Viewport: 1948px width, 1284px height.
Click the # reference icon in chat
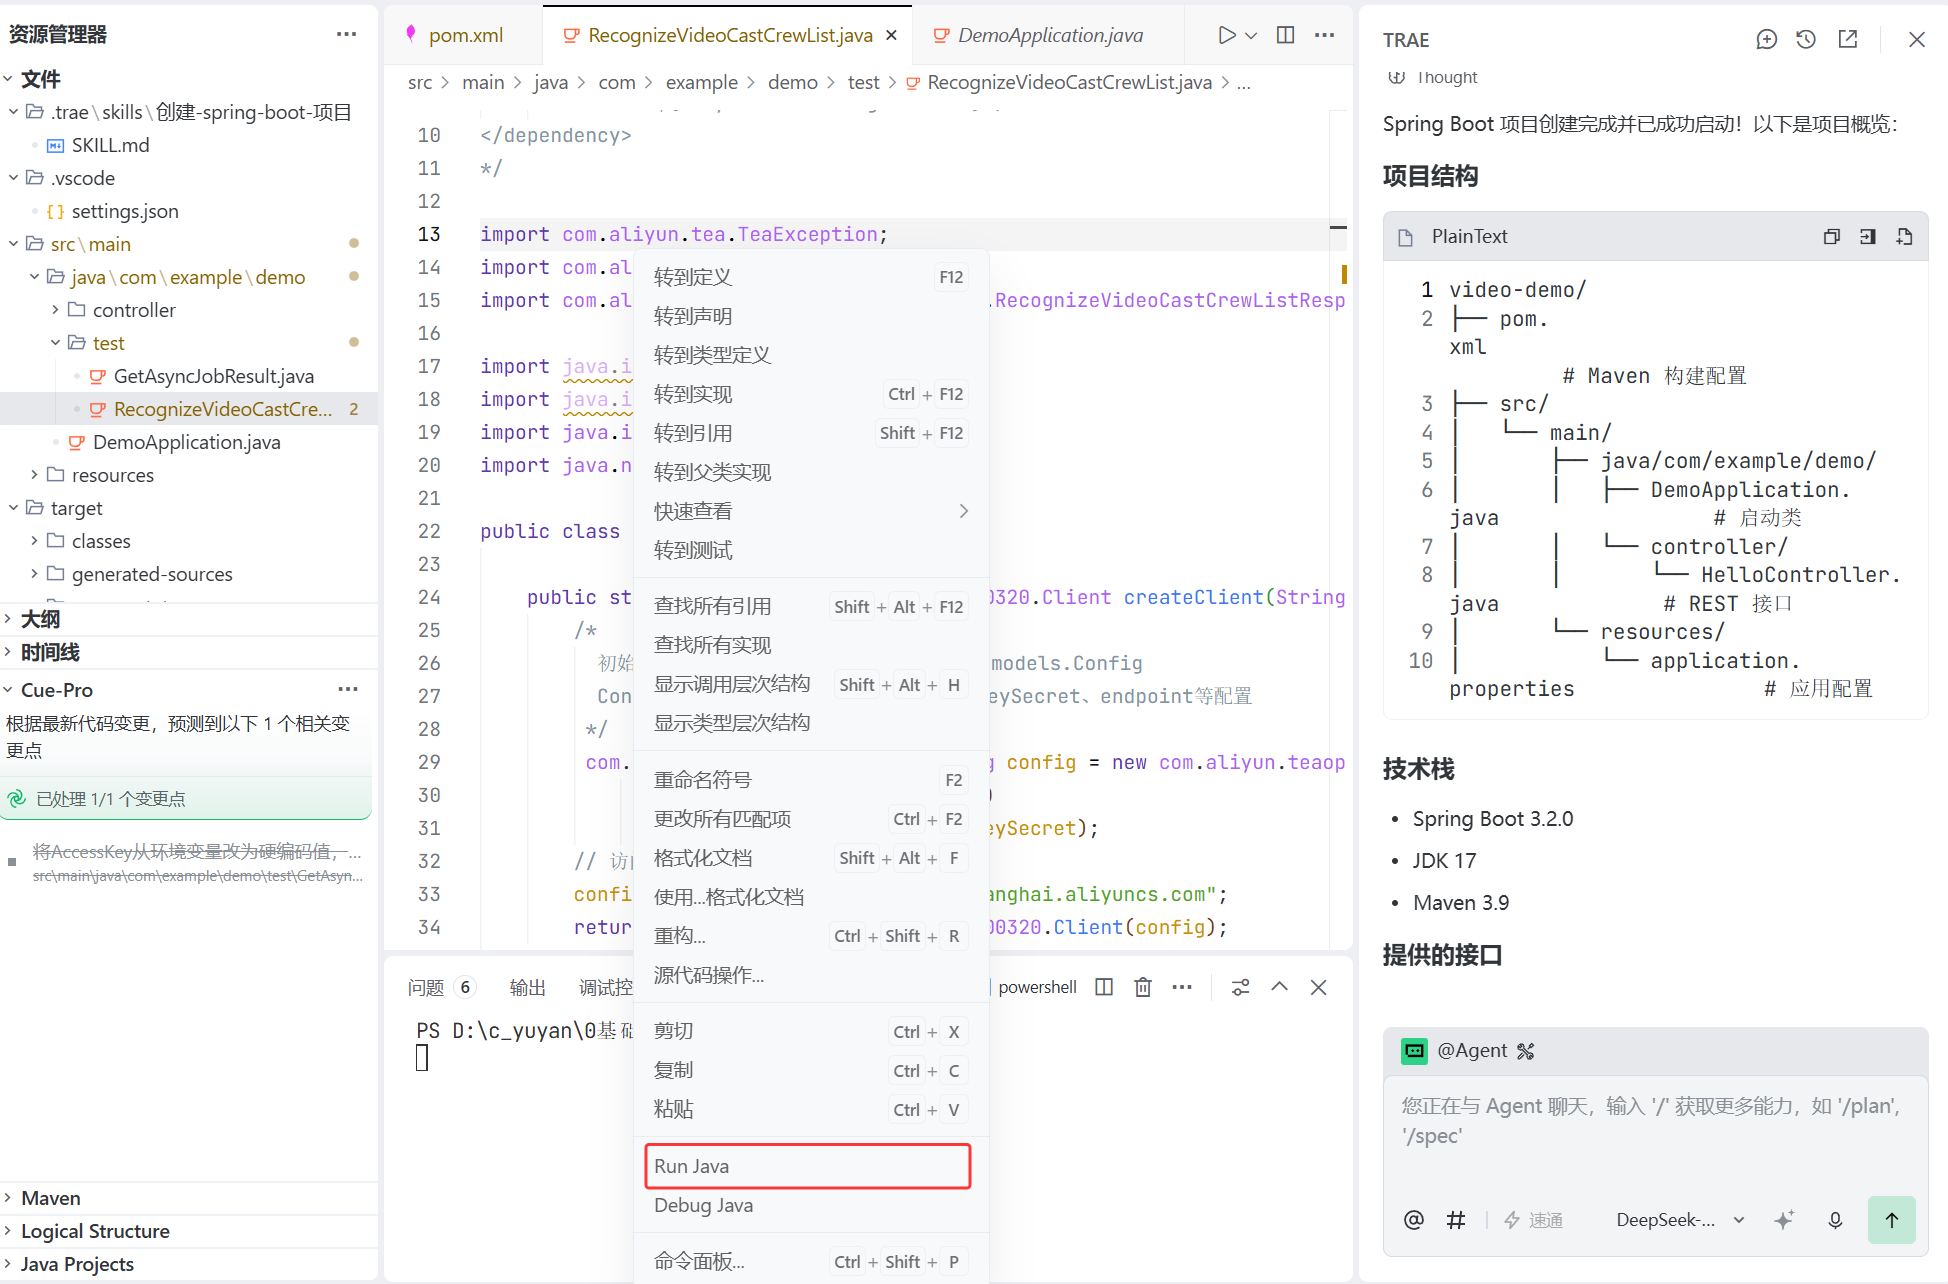pos(1456,1220)
